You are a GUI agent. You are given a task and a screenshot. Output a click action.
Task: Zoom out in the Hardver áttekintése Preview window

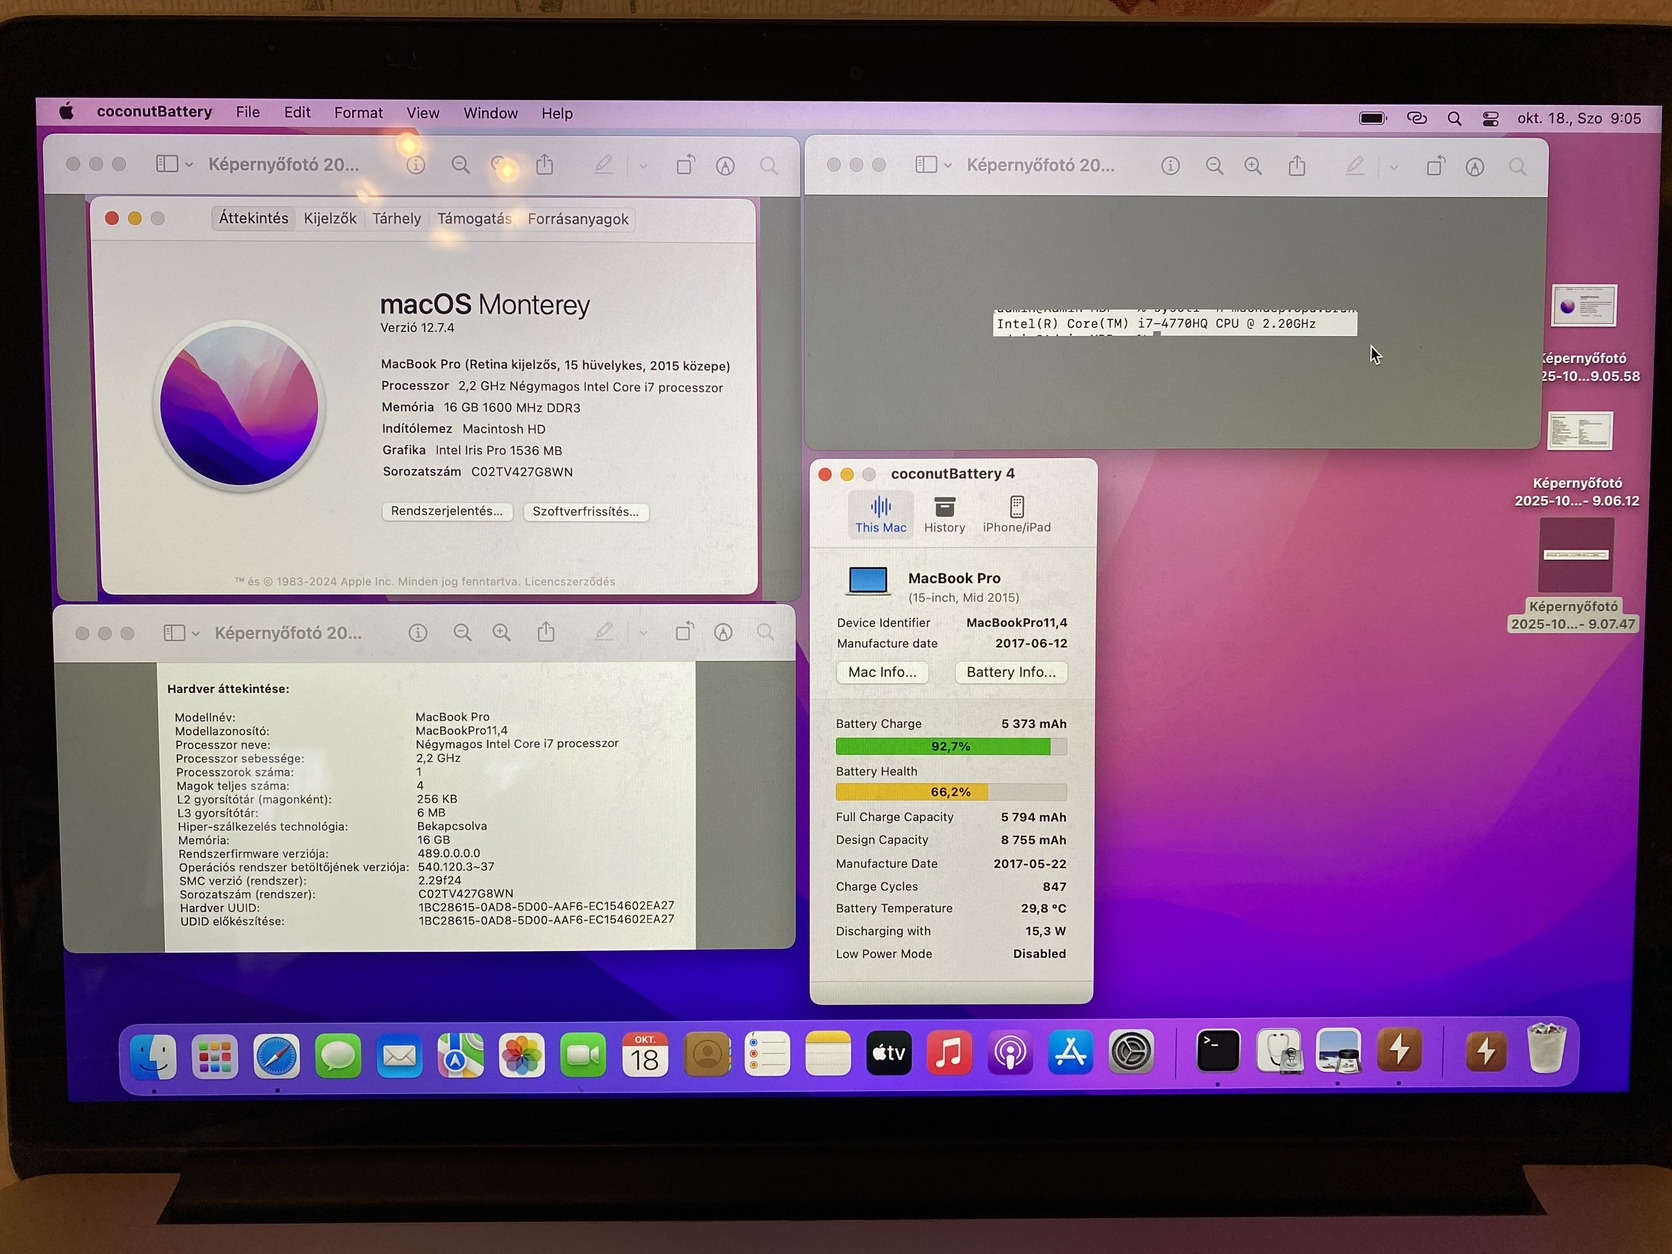click(462, 632)
